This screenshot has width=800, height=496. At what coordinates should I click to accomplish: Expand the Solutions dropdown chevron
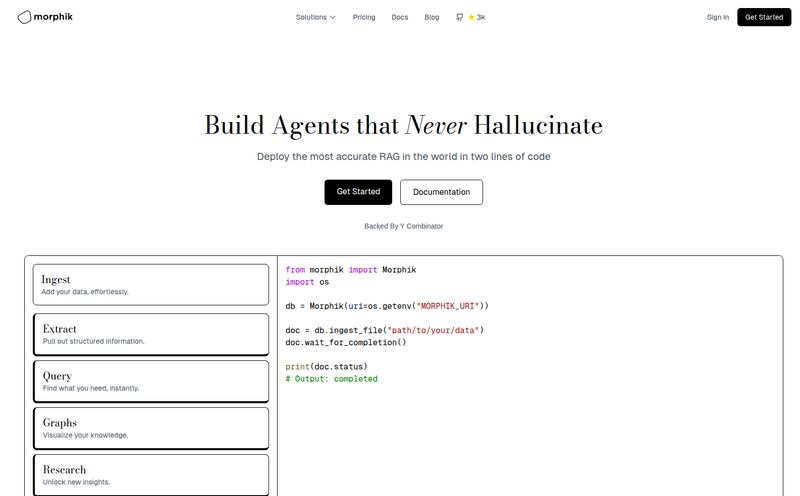[x=333, y=17]
